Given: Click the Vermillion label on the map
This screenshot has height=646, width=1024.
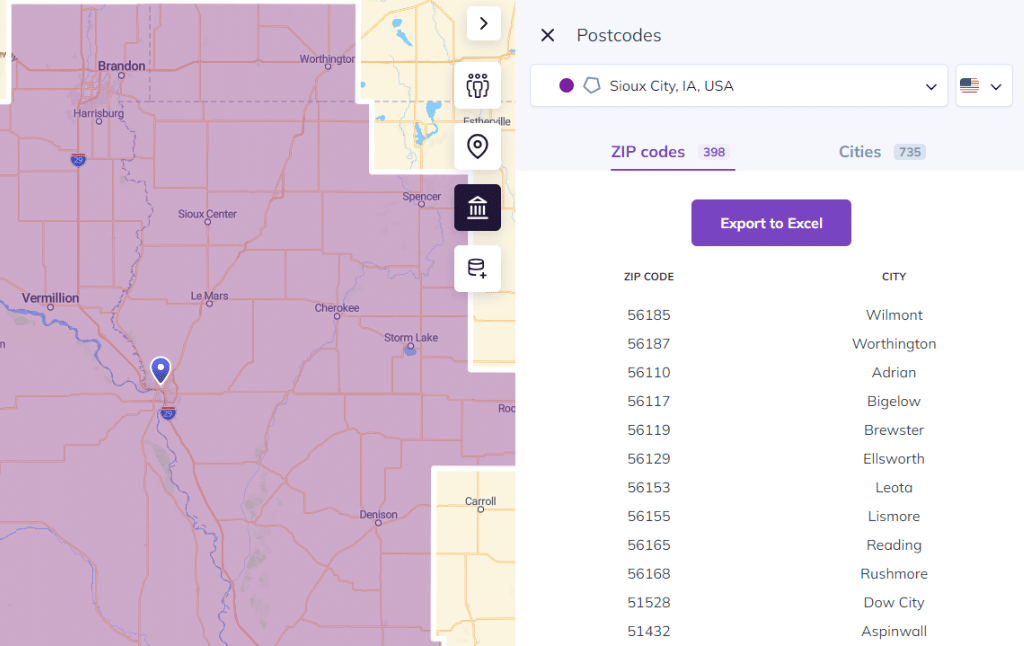Looking at the screenshot, I should pos(50,298).
